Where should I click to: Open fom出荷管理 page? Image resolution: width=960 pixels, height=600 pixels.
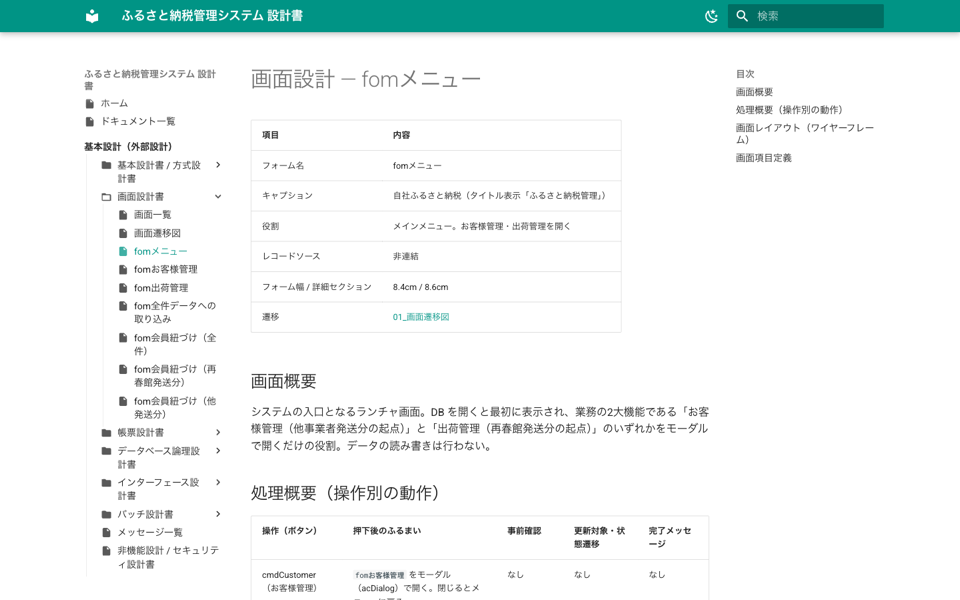pyautogui.click(x=161, y=288)
